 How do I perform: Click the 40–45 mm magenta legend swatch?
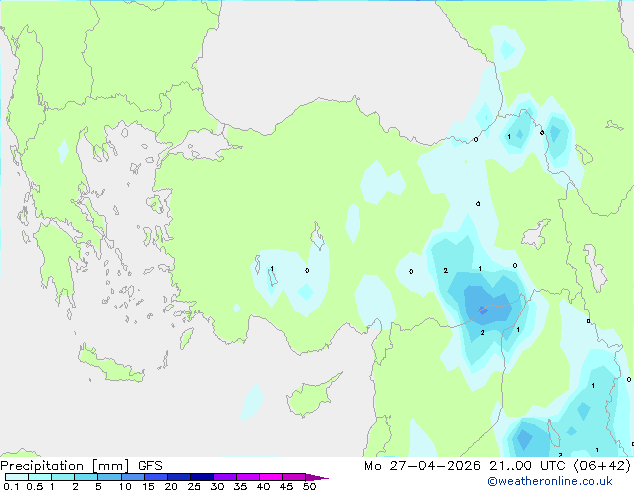(x=271, y=477)
